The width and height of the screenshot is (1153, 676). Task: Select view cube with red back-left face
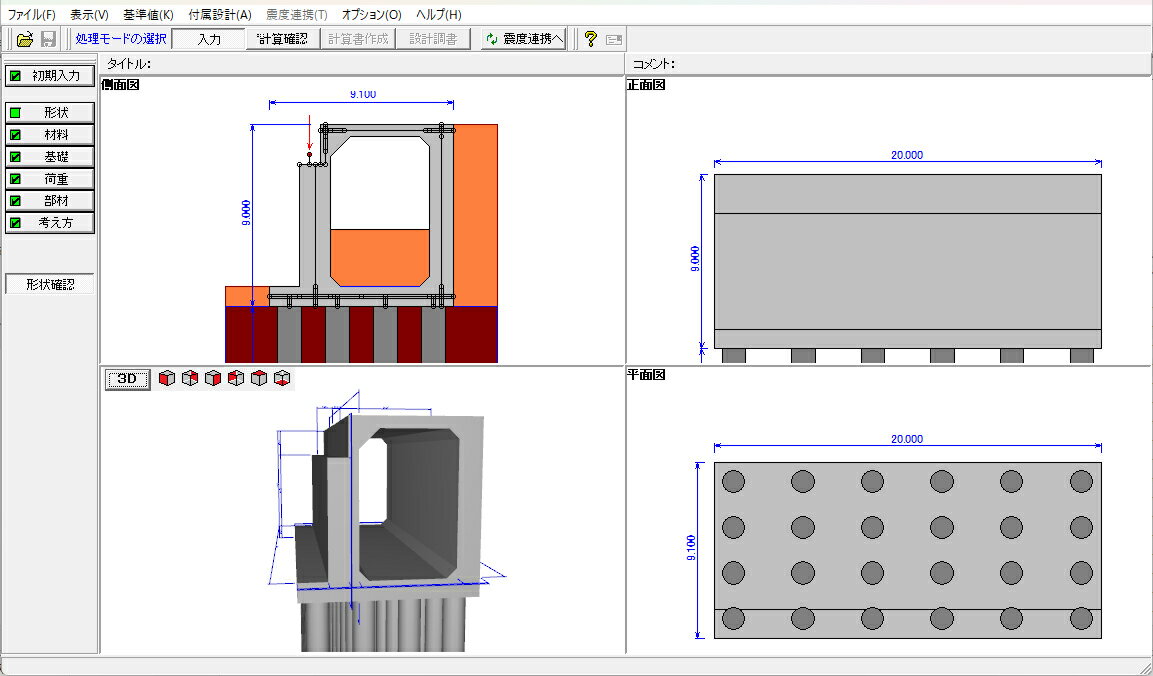(x=236, y=379)
